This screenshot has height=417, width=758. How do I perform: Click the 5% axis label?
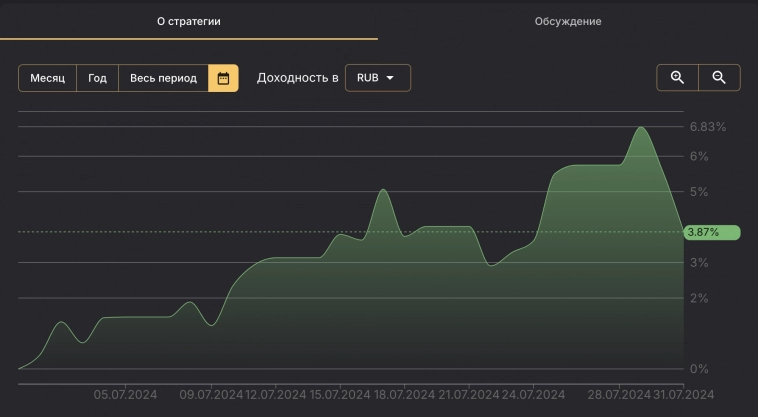699,192
